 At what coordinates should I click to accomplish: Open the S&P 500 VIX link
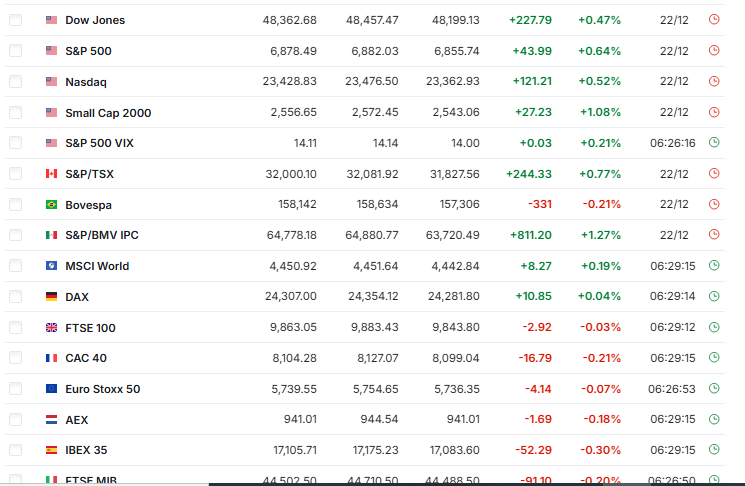99,143
